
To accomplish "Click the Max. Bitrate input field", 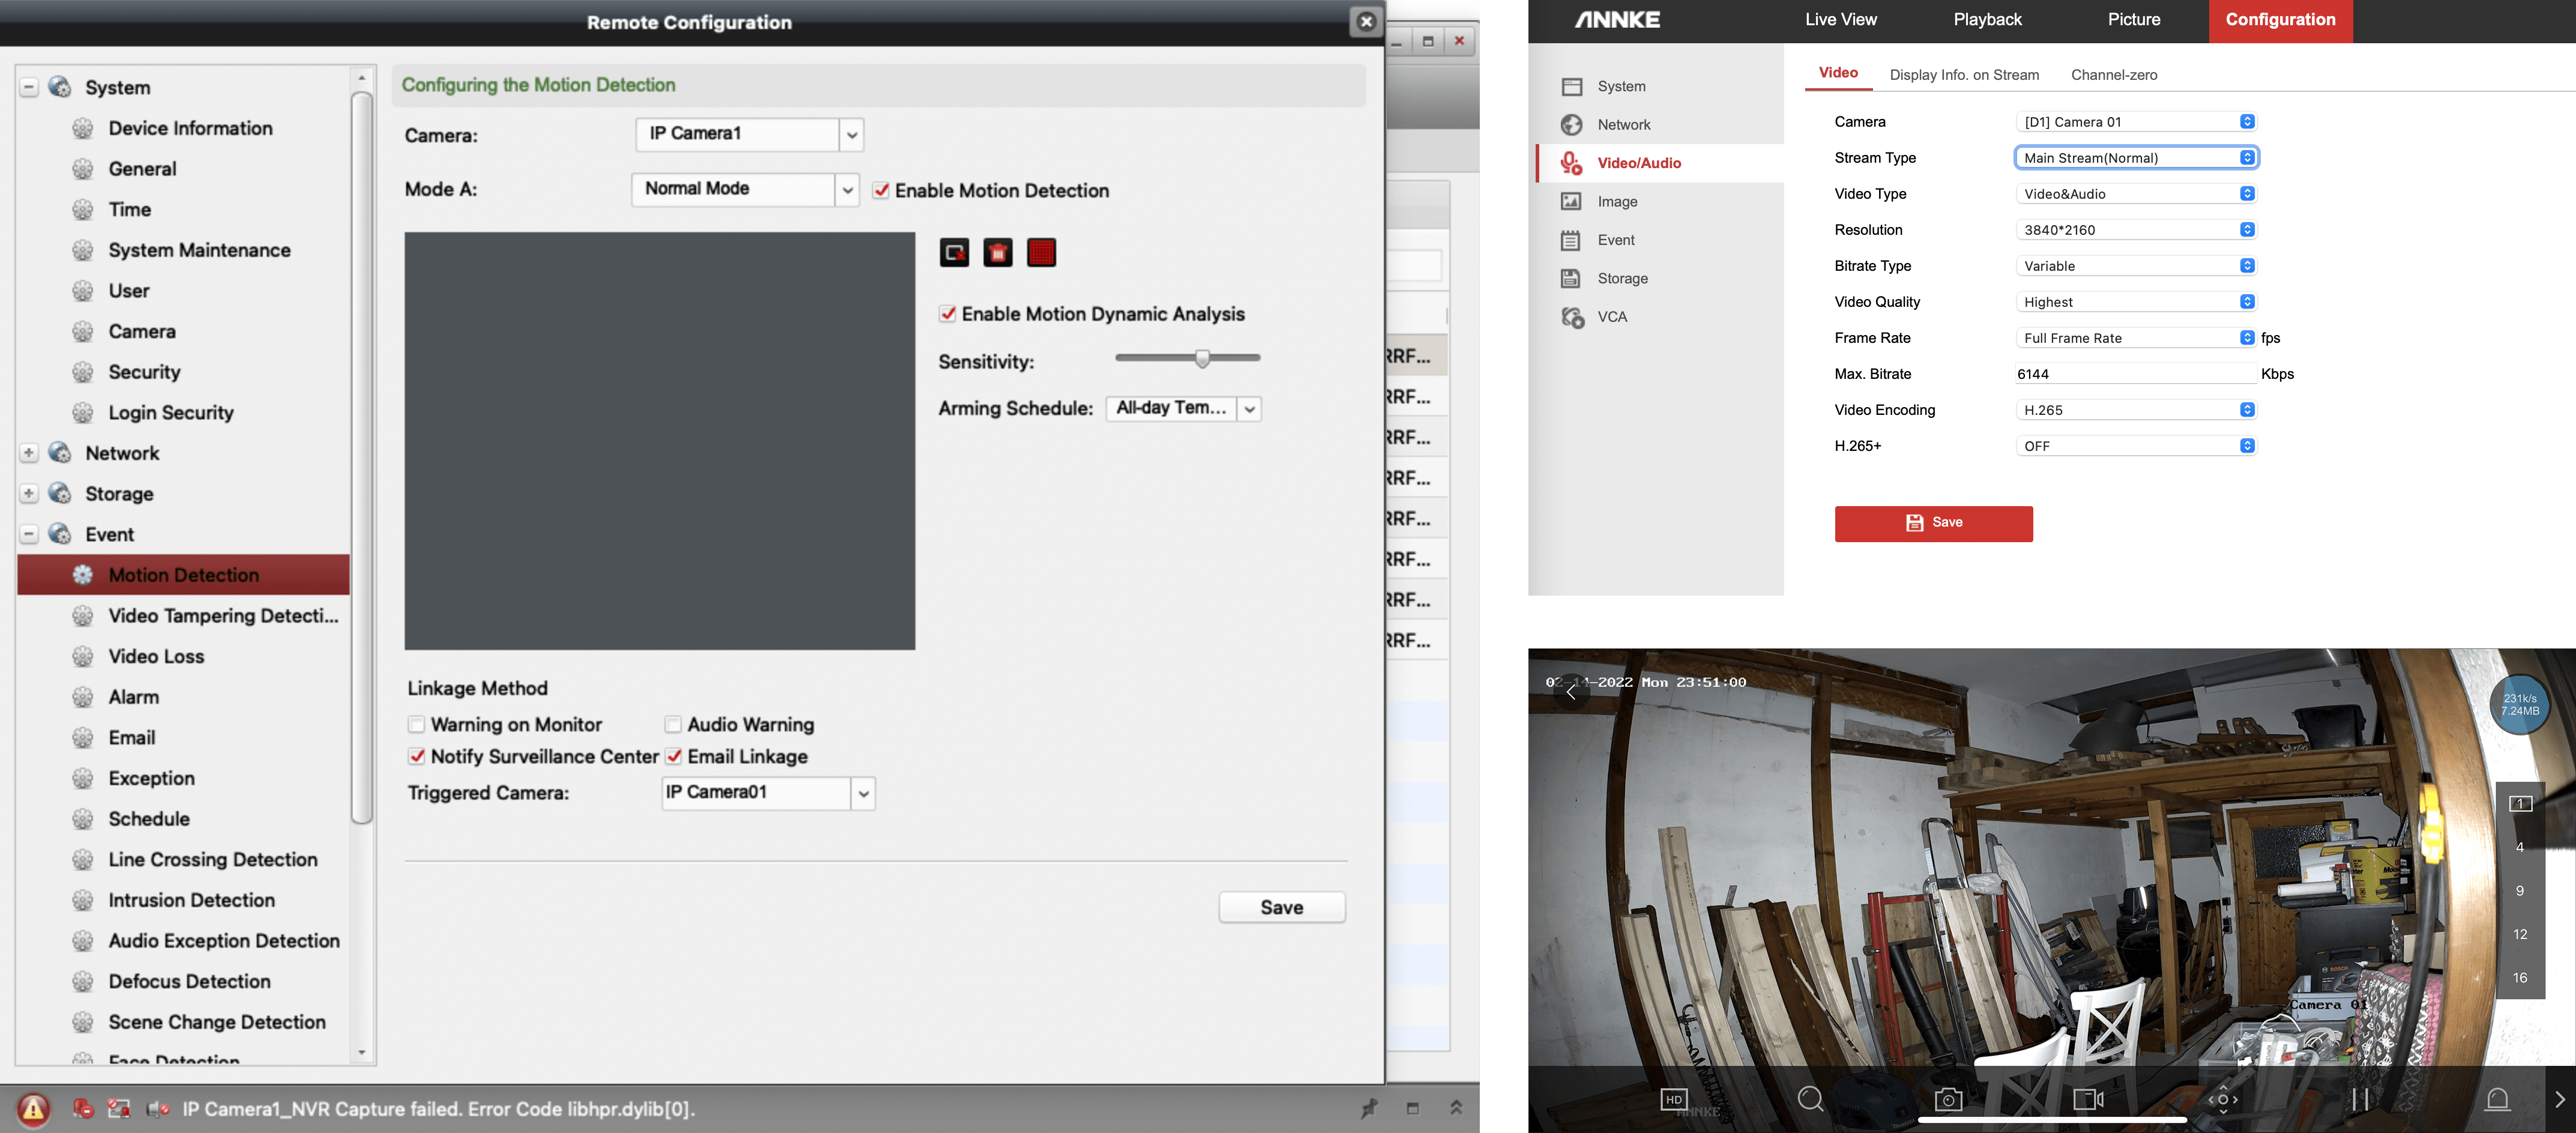I will (x=2134, y=374).
